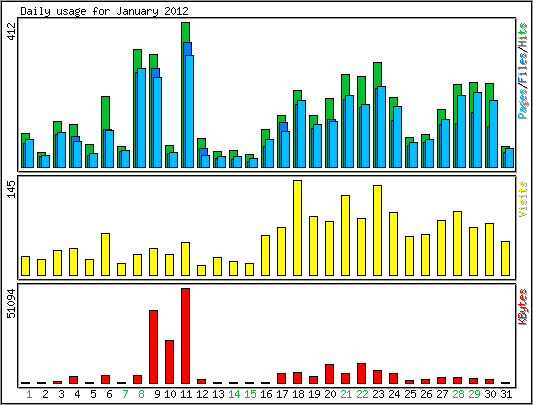Image resolution: width=533 pixels, height=405 pixels.
Task: Click the yellow Visits bar for day 6
Action: pos(106,254)
